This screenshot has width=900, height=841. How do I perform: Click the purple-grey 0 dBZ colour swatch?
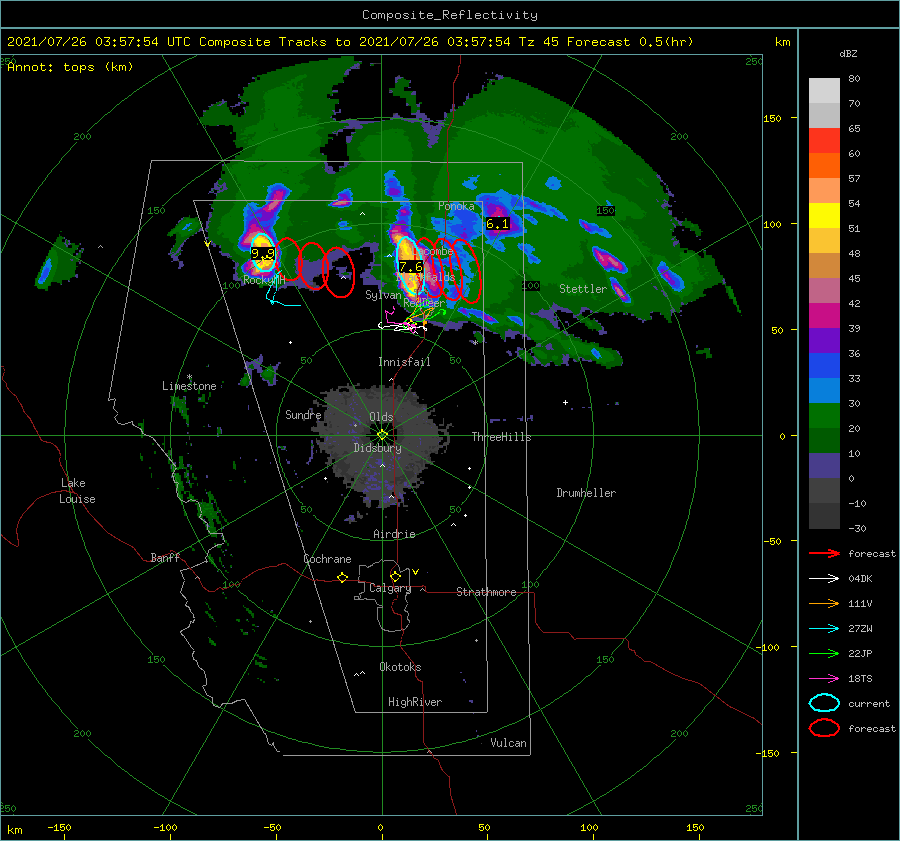click(x=824, y=466)
